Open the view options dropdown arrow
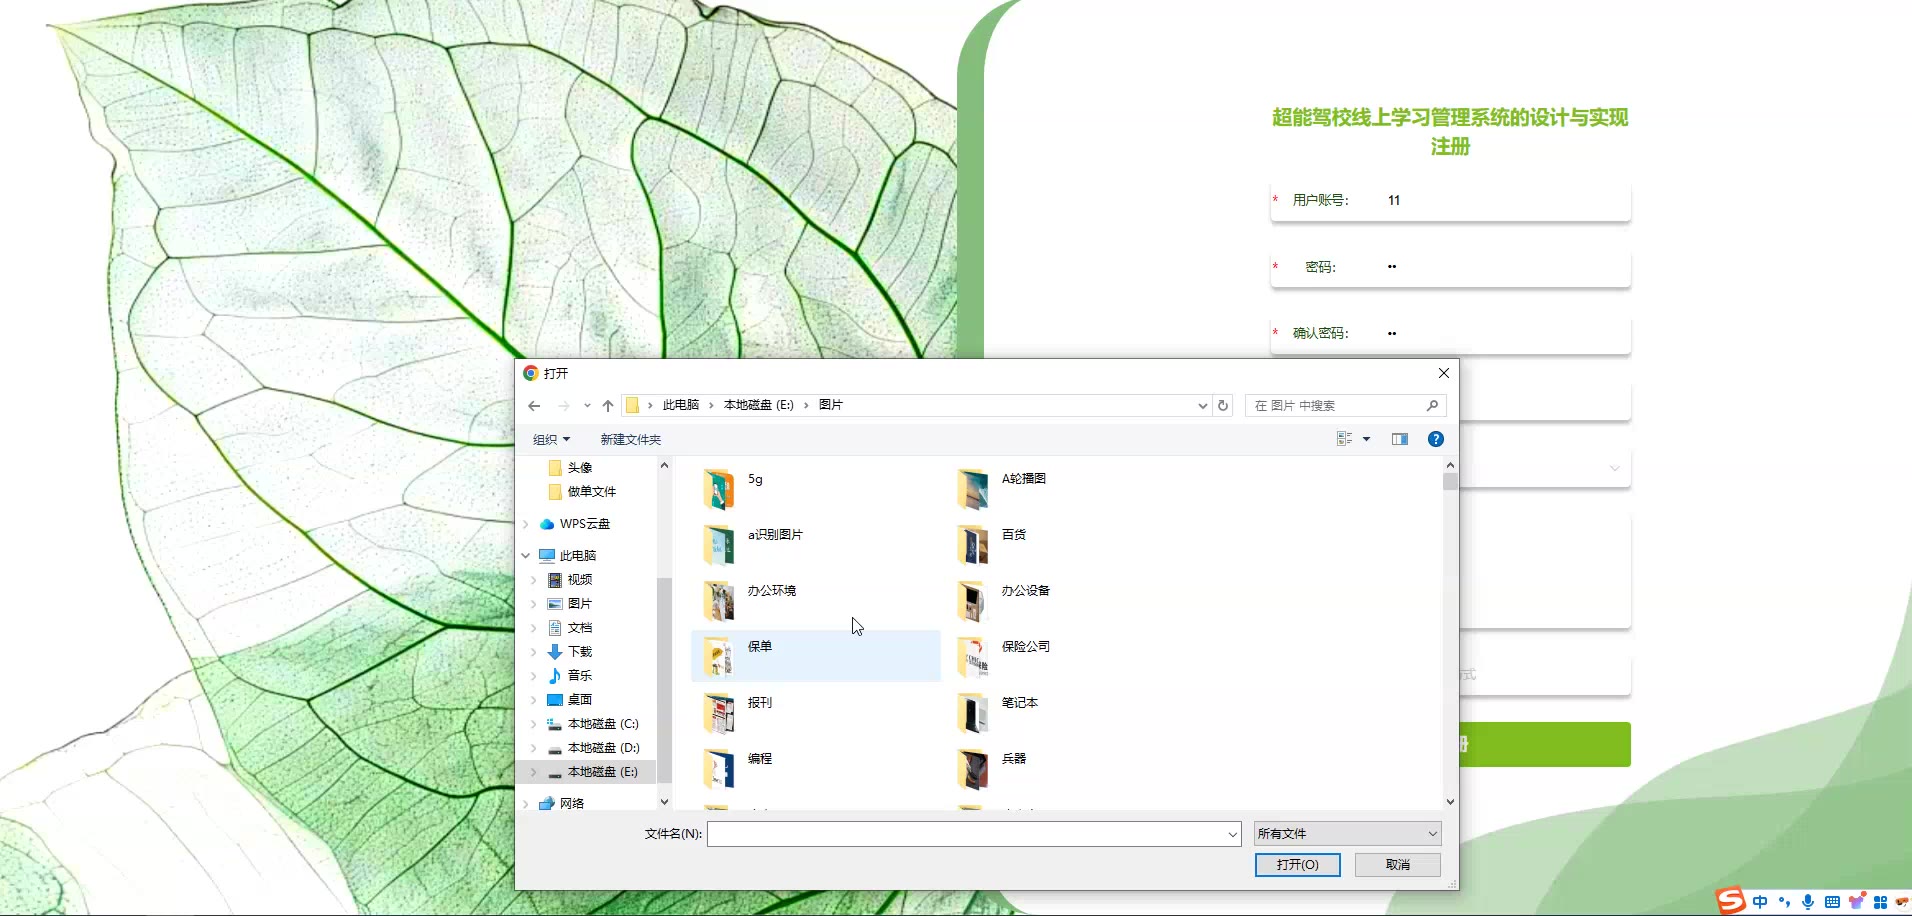This screenshot has width=1912, height=916. (1366, 439)
